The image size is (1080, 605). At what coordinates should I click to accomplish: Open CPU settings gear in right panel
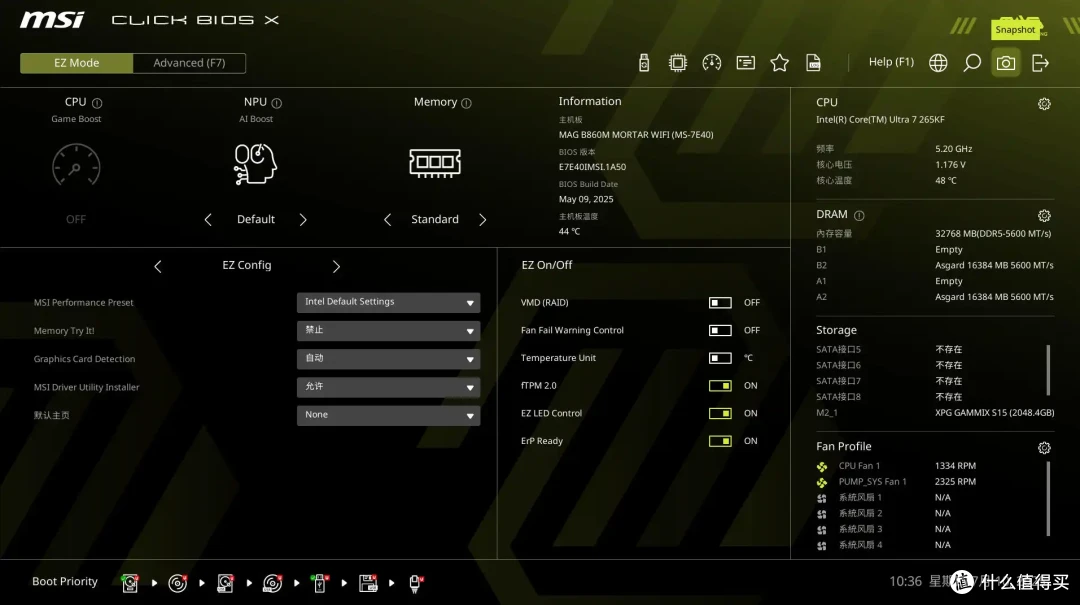pyautogui.click(x=1044, y=104)
